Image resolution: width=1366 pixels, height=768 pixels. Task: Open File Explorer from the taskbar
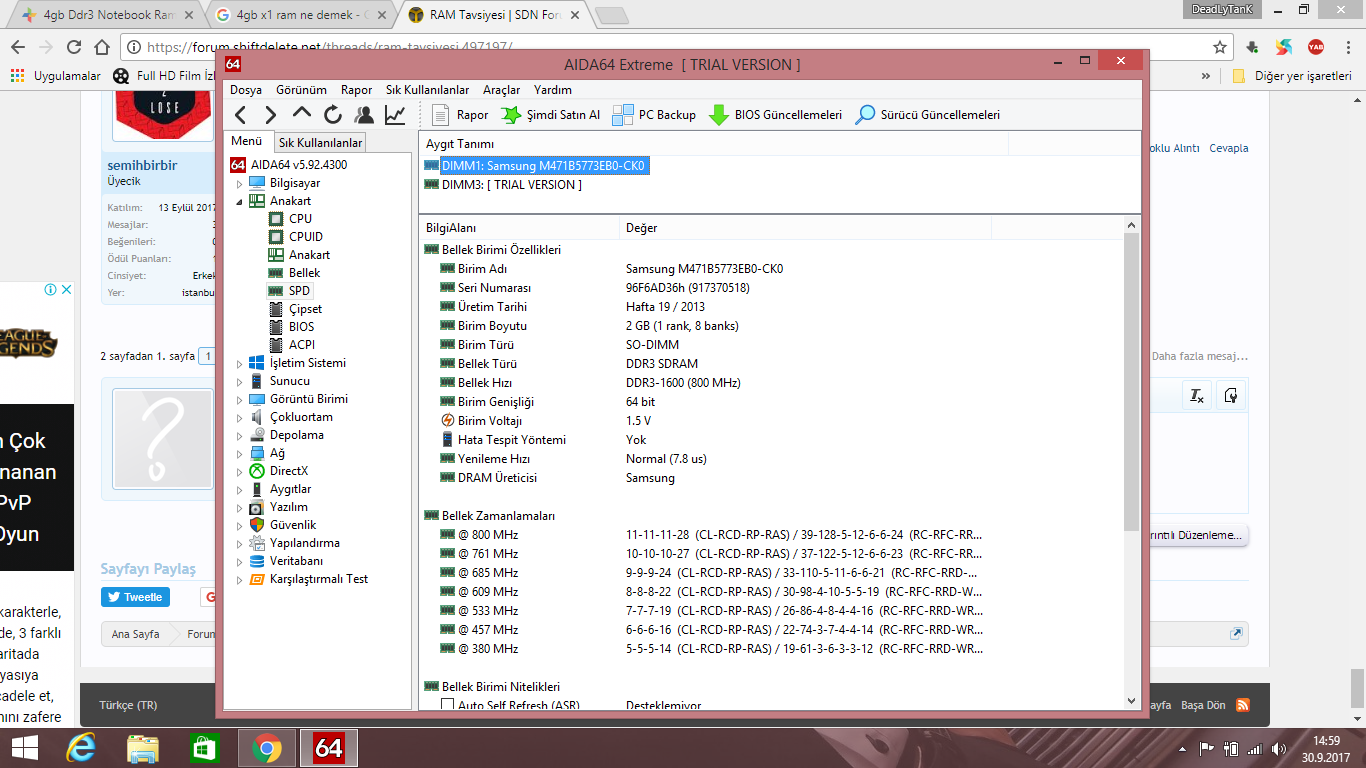(142, 748)
